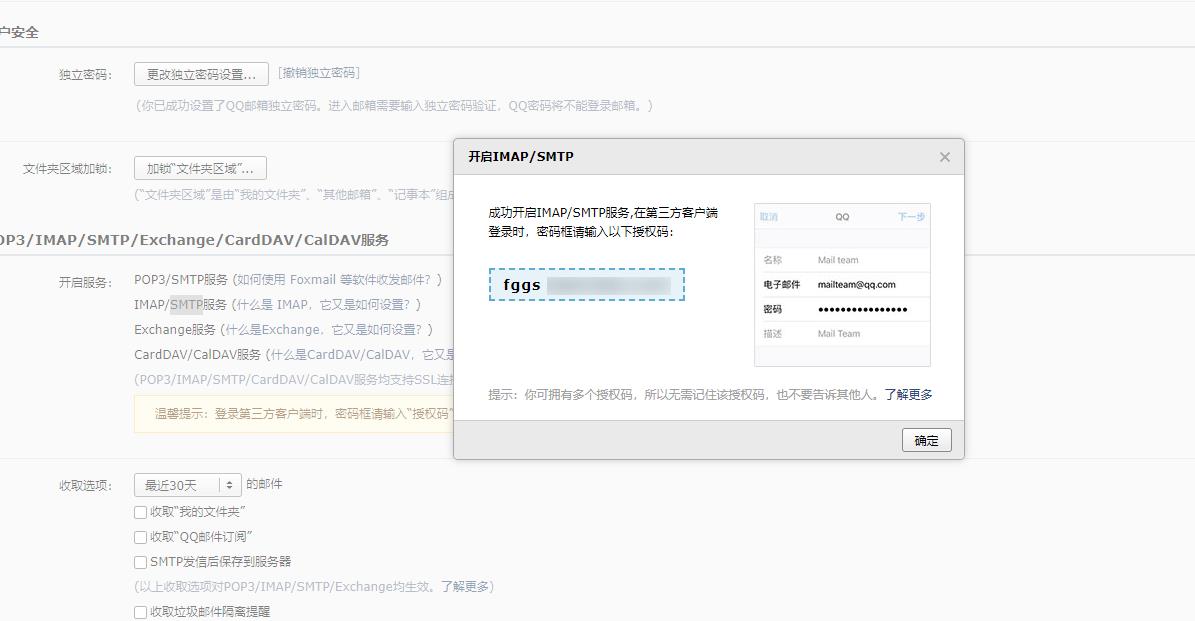Click the 开启服务: label

click(x=85, y=283)
